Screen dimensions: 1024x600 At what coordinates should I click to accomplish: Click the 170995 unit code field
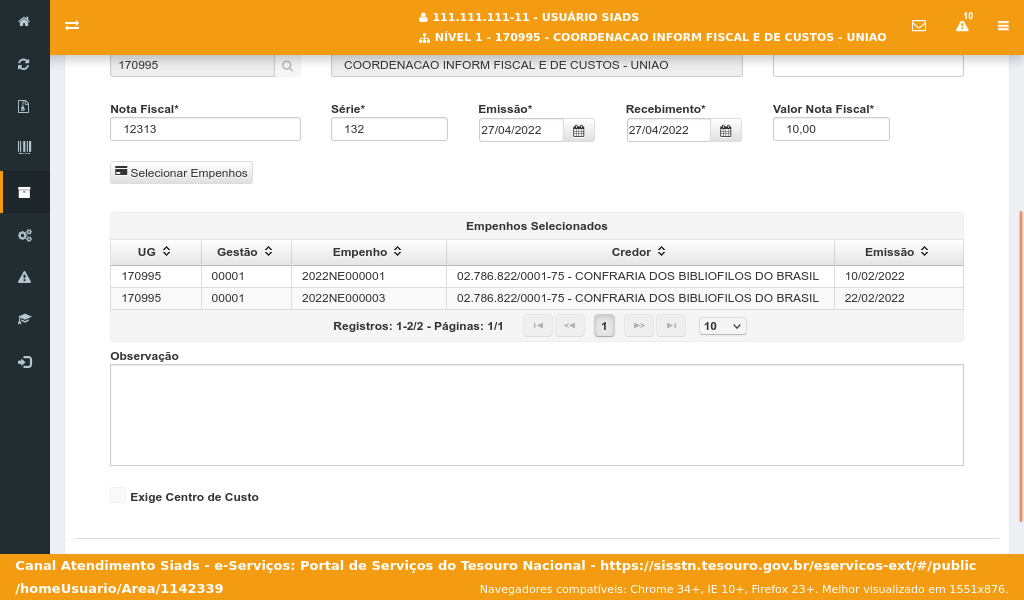tap(192, 66)
